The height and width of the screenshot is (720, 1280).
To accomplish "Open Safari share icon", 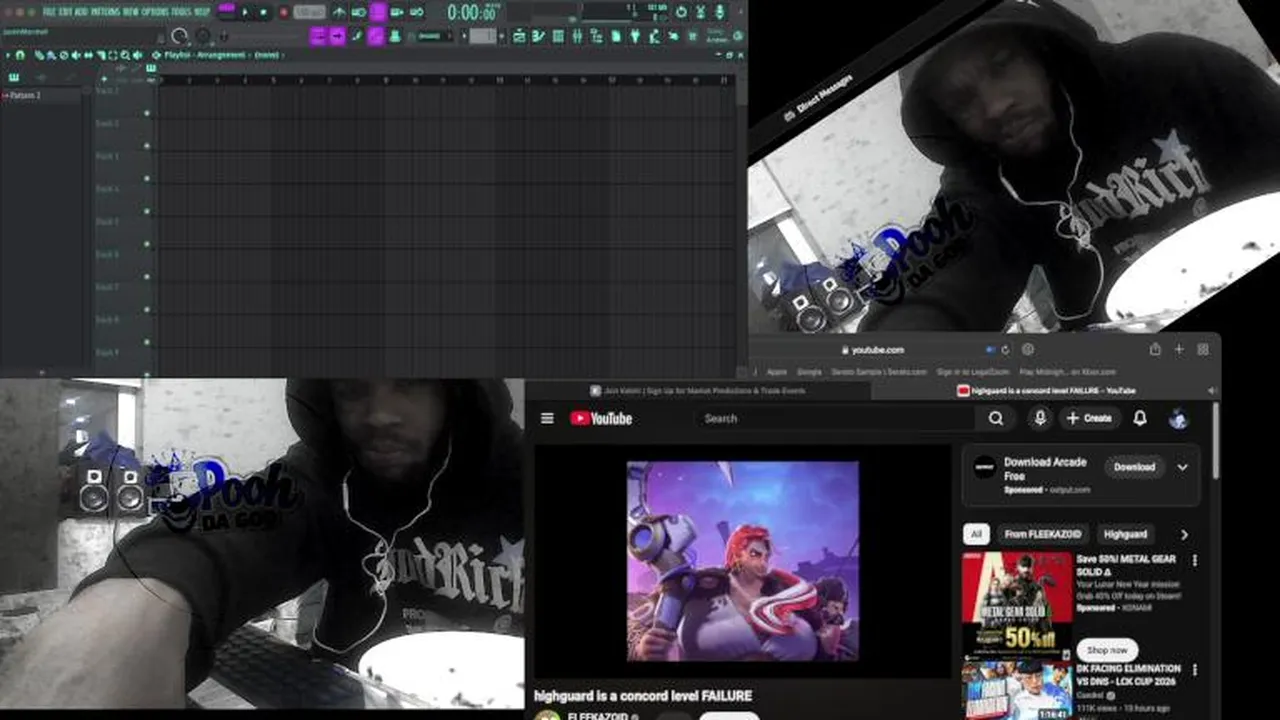I will tap(1155, 350).
